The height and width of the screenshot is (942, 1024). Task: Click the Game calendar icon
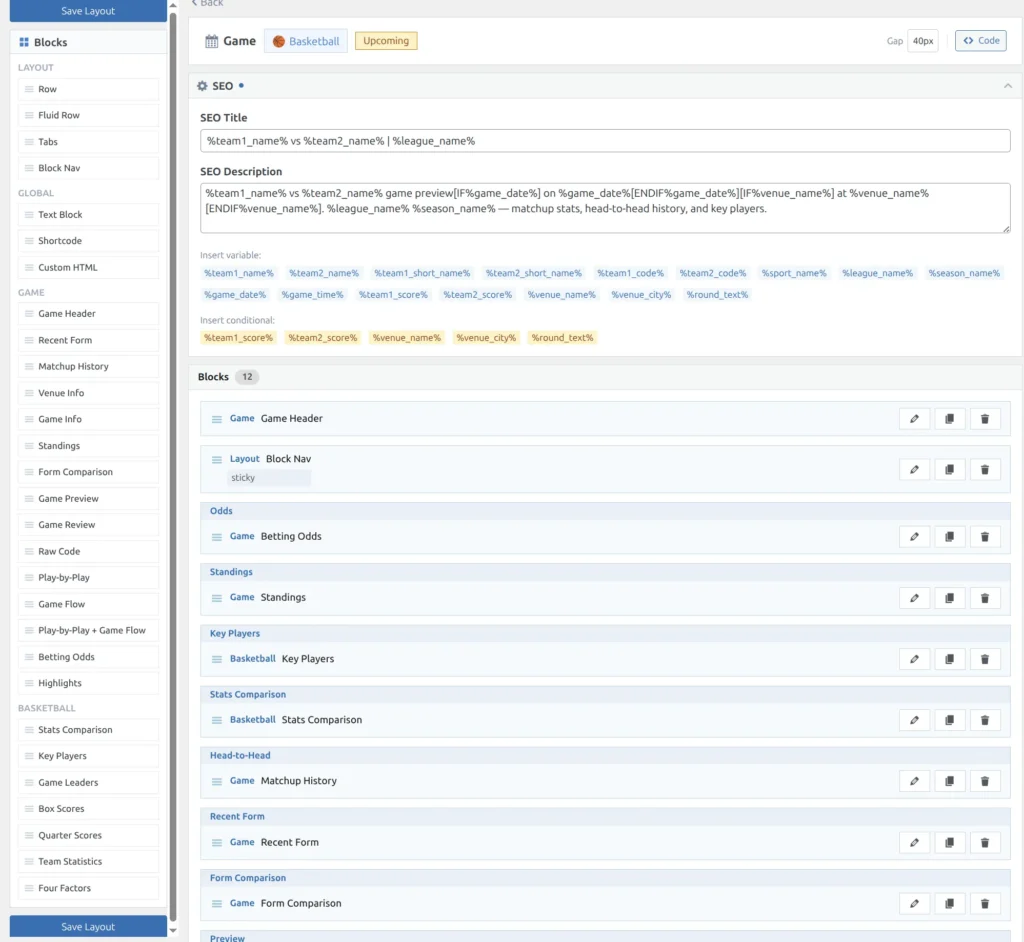tap(212, 41)
